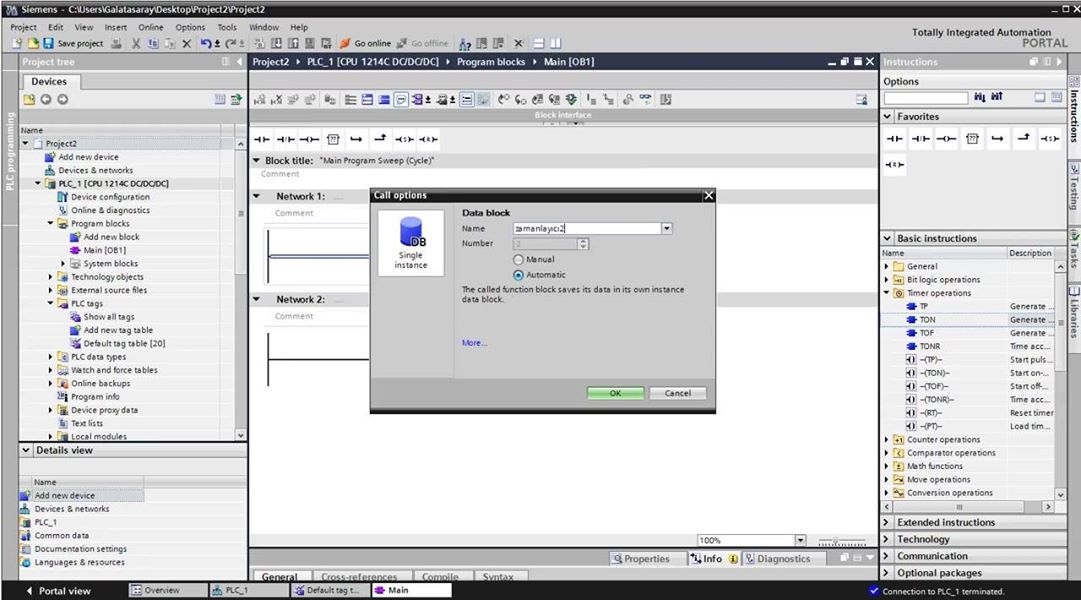Click the Delete X icon in toolbar
1081x600 pixels.
pos(187,43)
